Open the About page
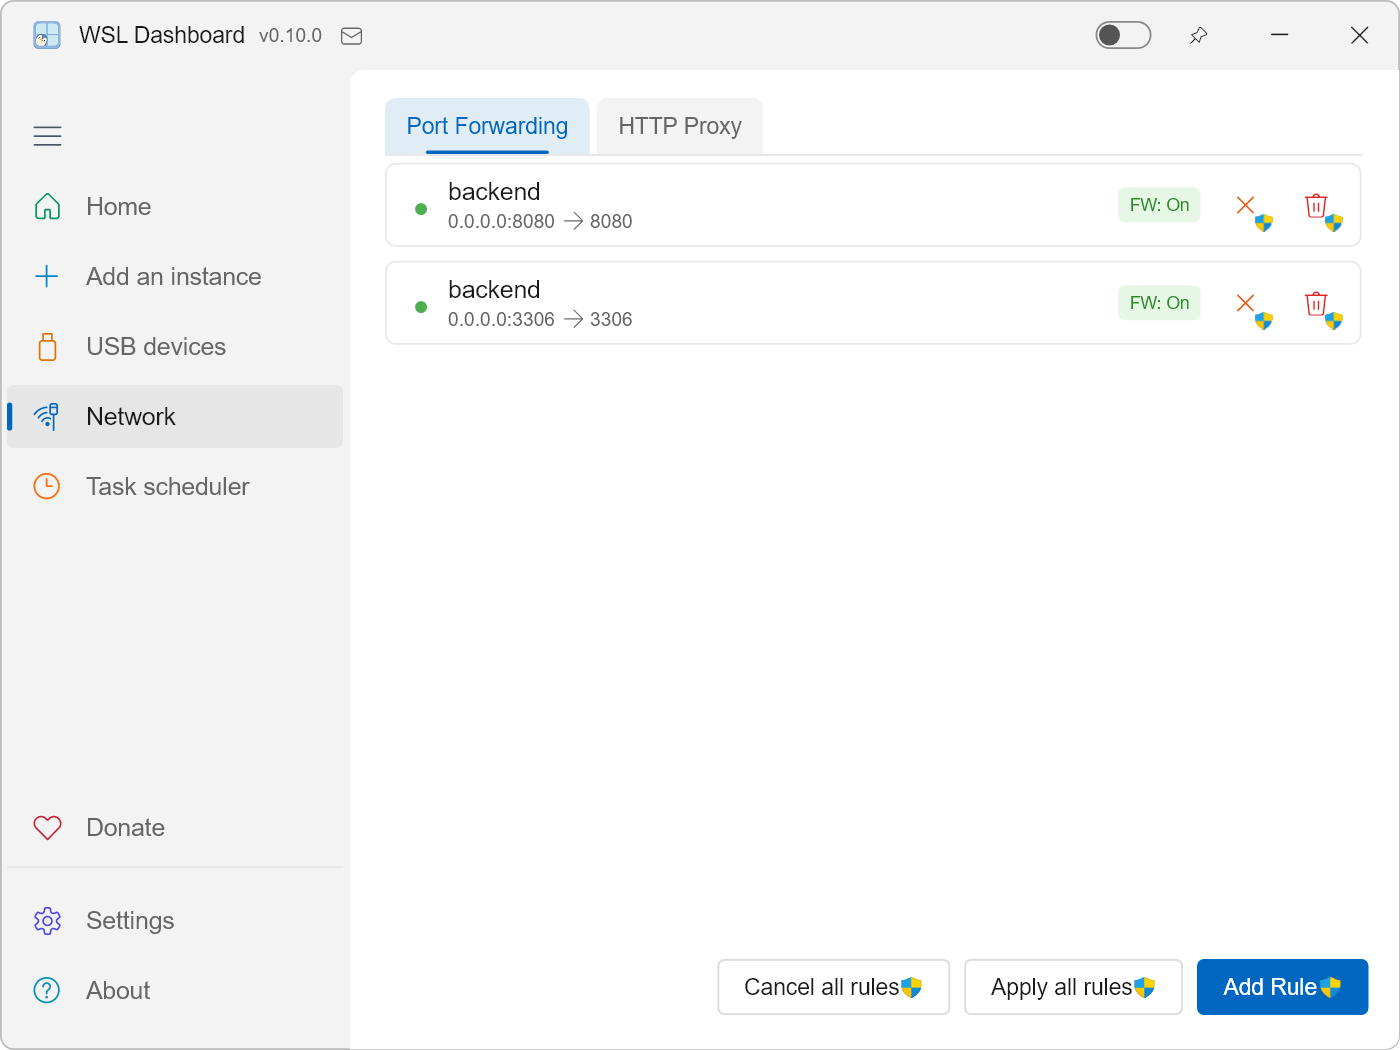This screenshot has height=1050, width=1400. pyautogui.click(x=175, y=991)
